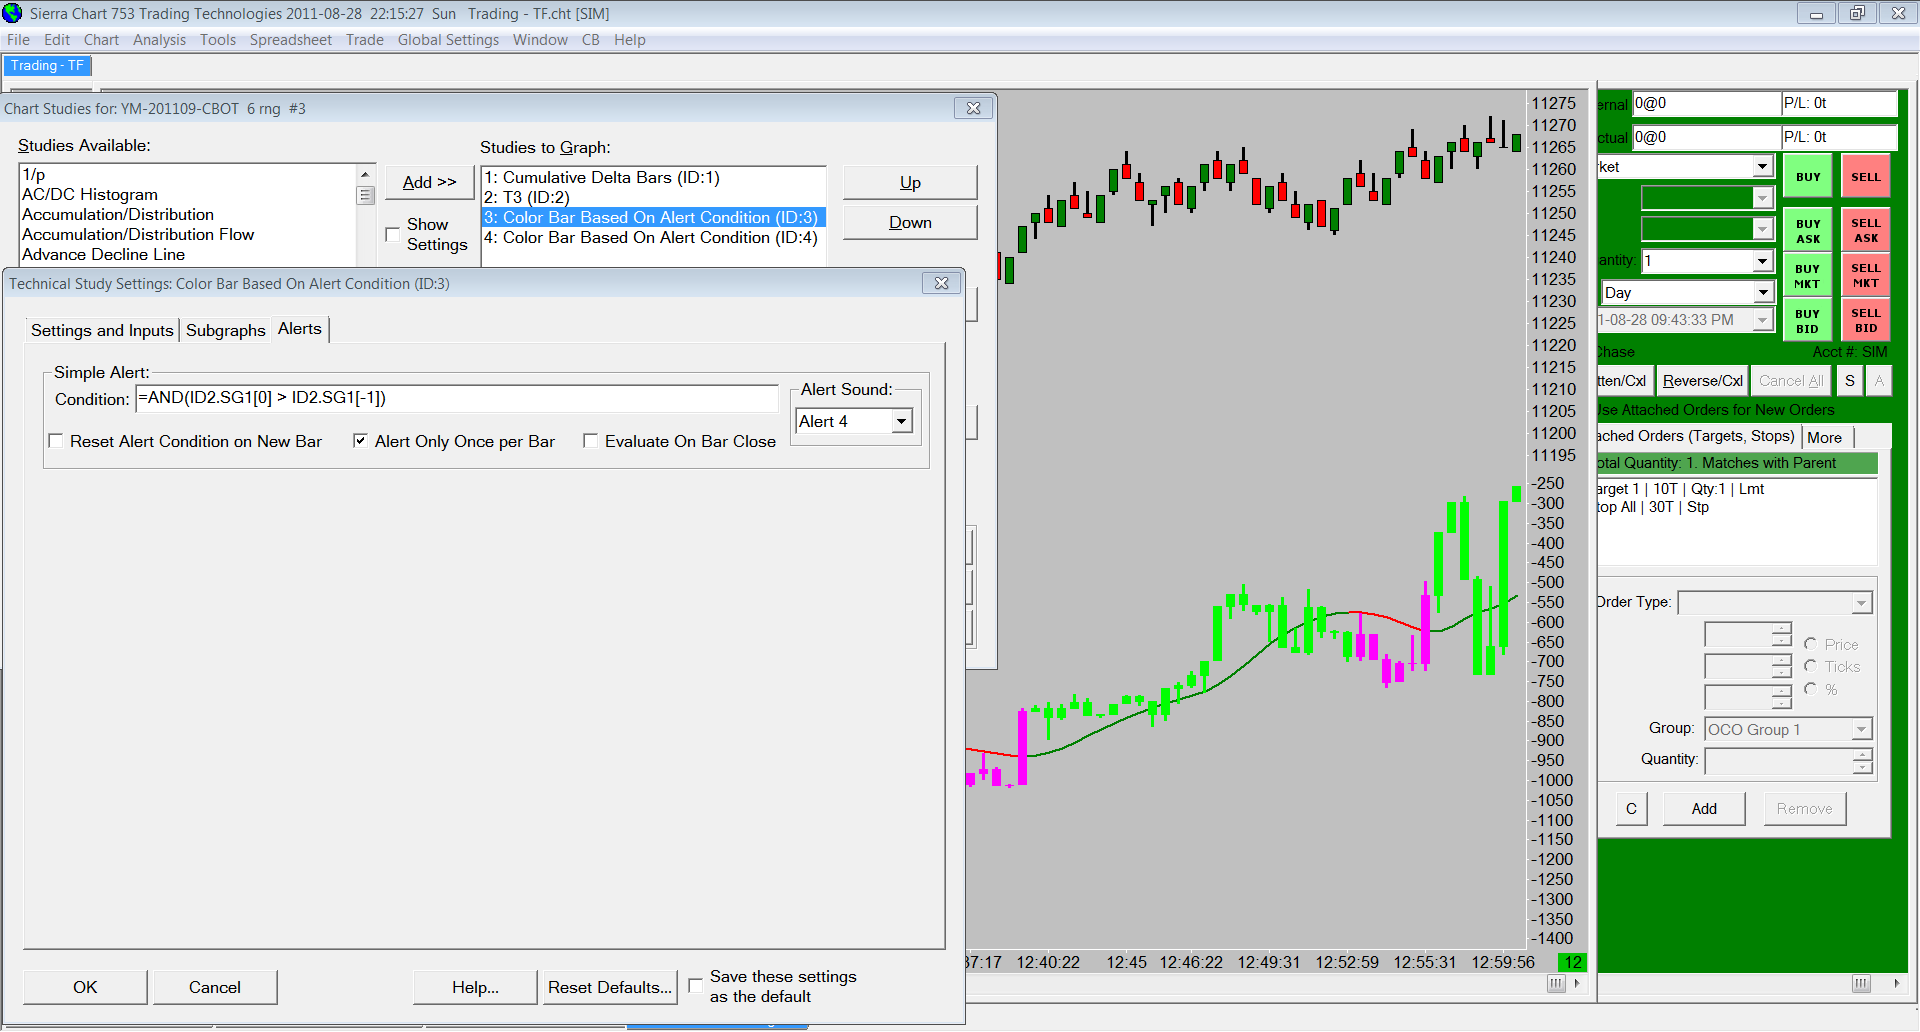Image resolution: width=1920 pixels, height=1032 pixels.
Task: Click chart horizontal scrollbar right arrow
Action: (x=1577, y=983)
